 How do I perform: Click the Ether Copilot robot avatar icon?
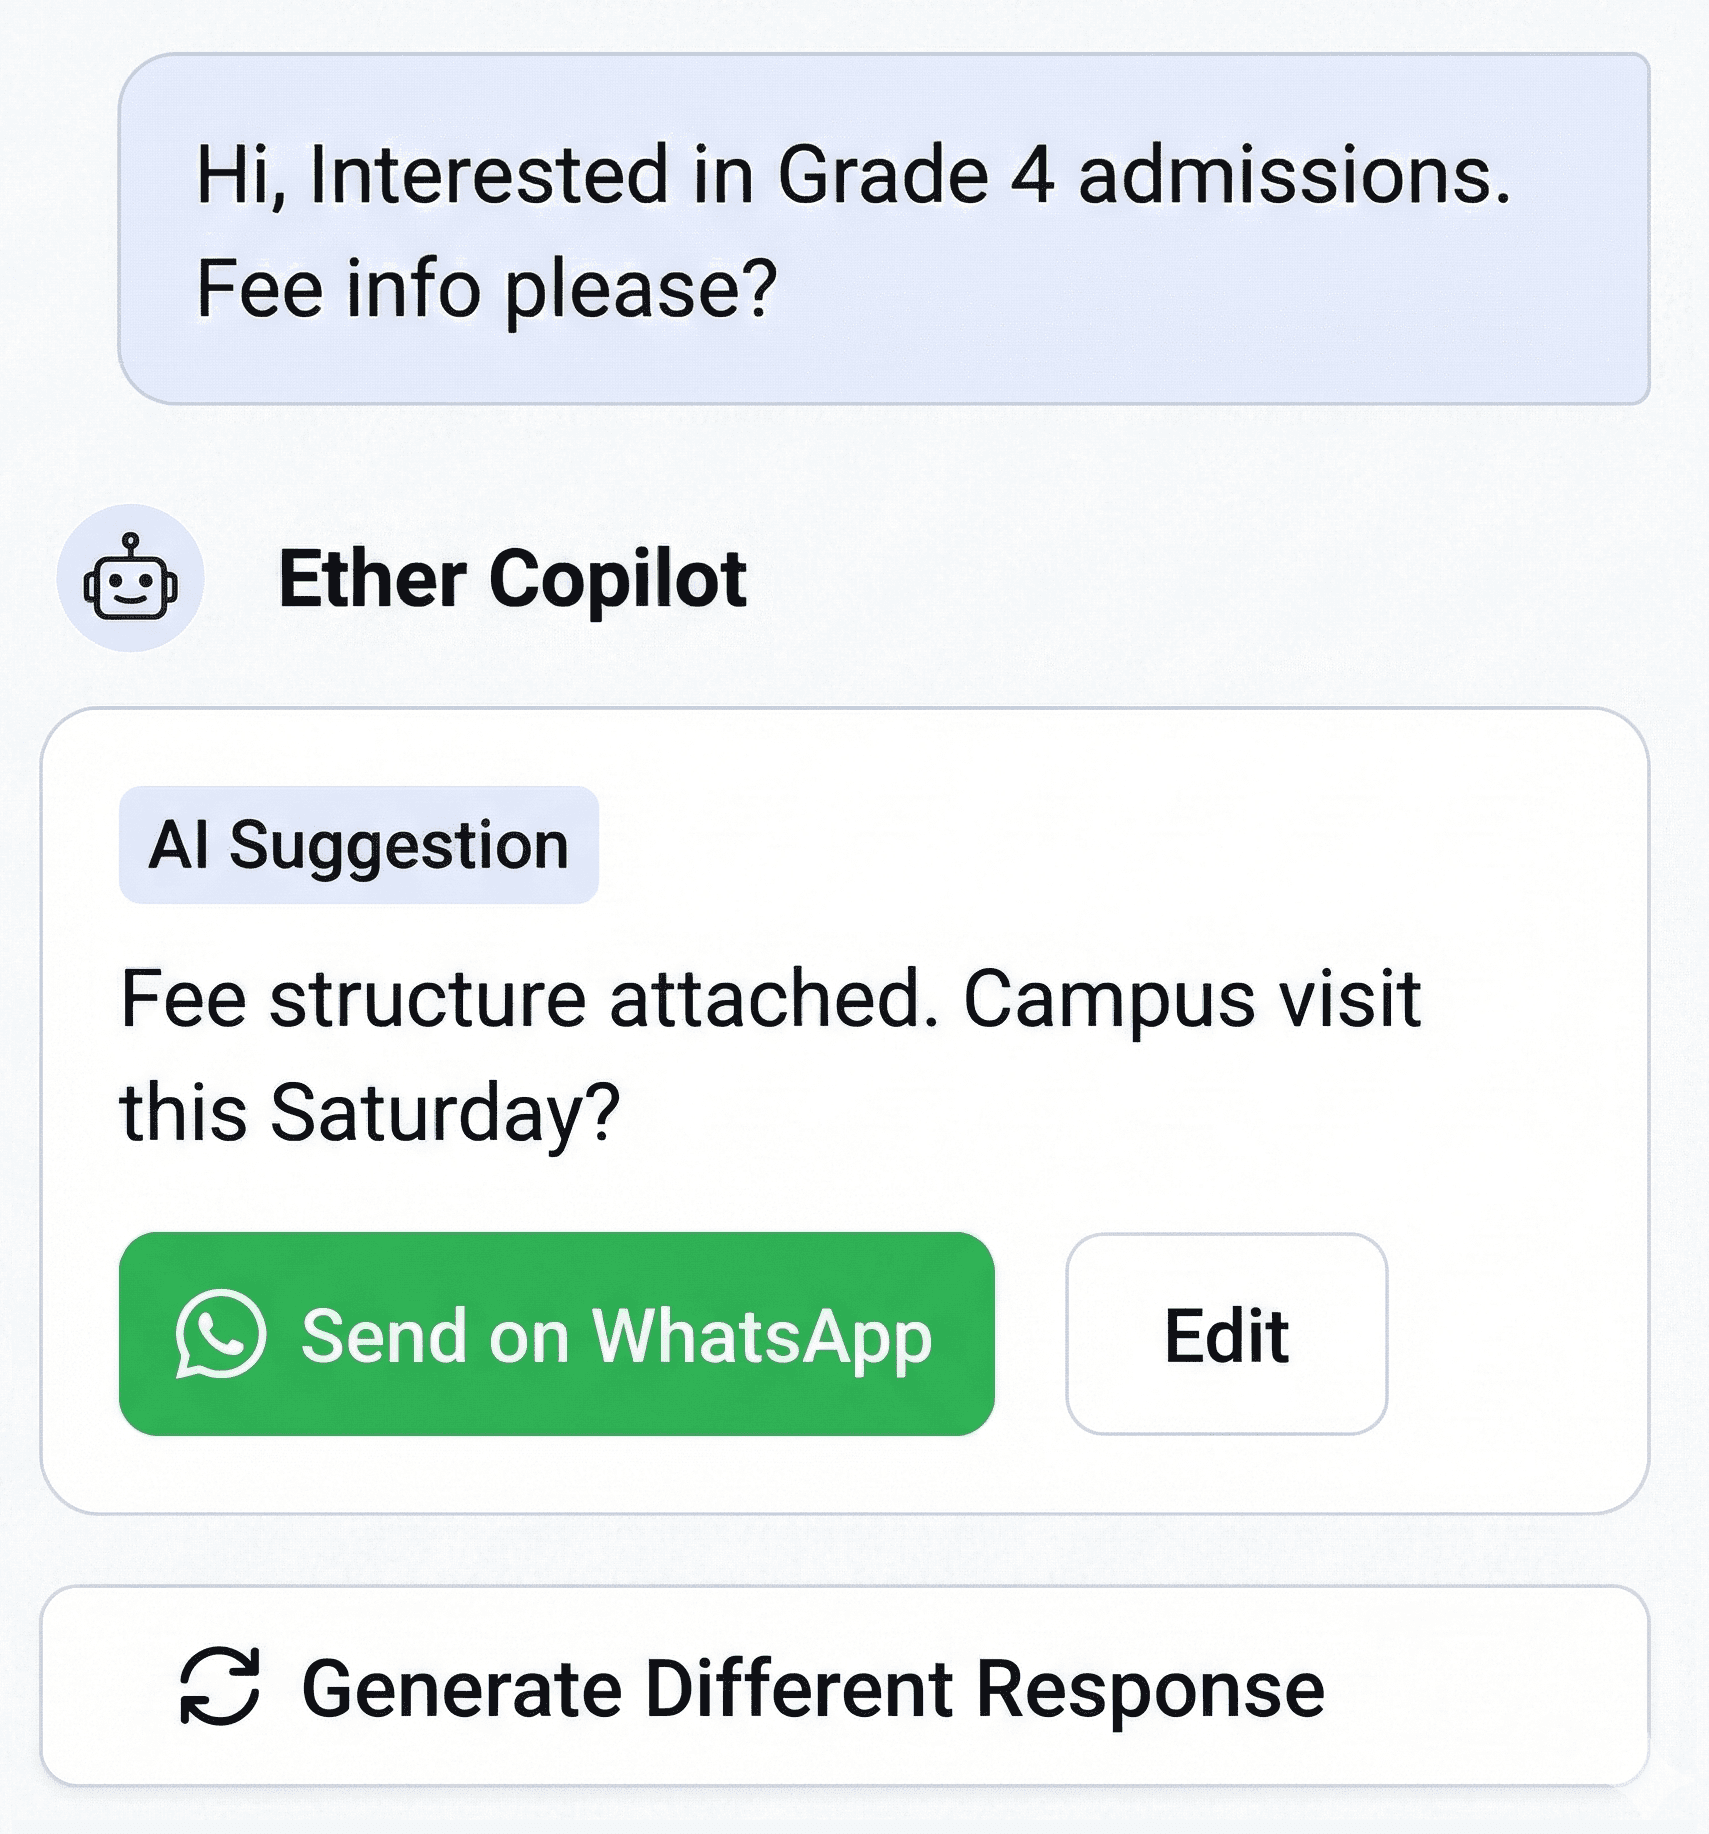tap(130, 578)
